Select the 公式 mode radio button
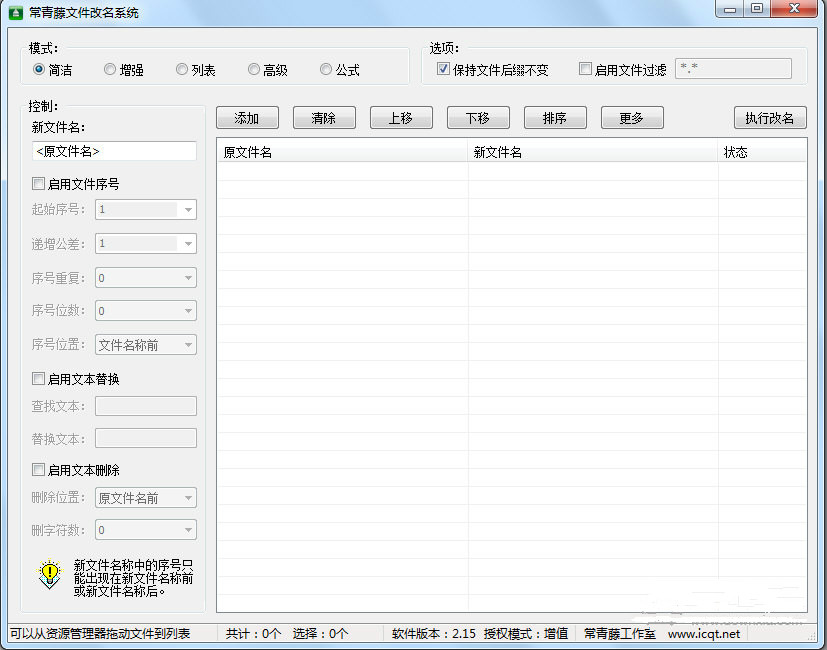The image size is (827, 650). point(325,69)
